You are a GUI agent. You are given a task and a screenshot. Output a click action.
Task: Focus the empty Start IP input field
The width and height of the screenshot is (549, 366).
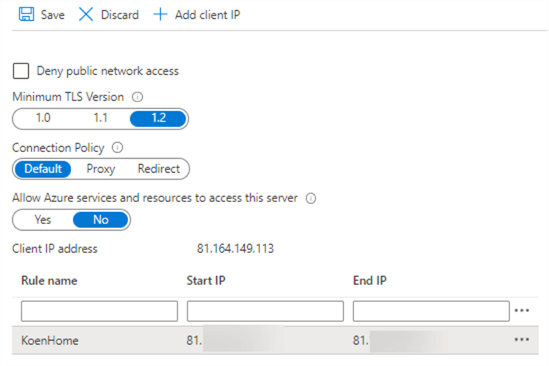click(265, 311)
